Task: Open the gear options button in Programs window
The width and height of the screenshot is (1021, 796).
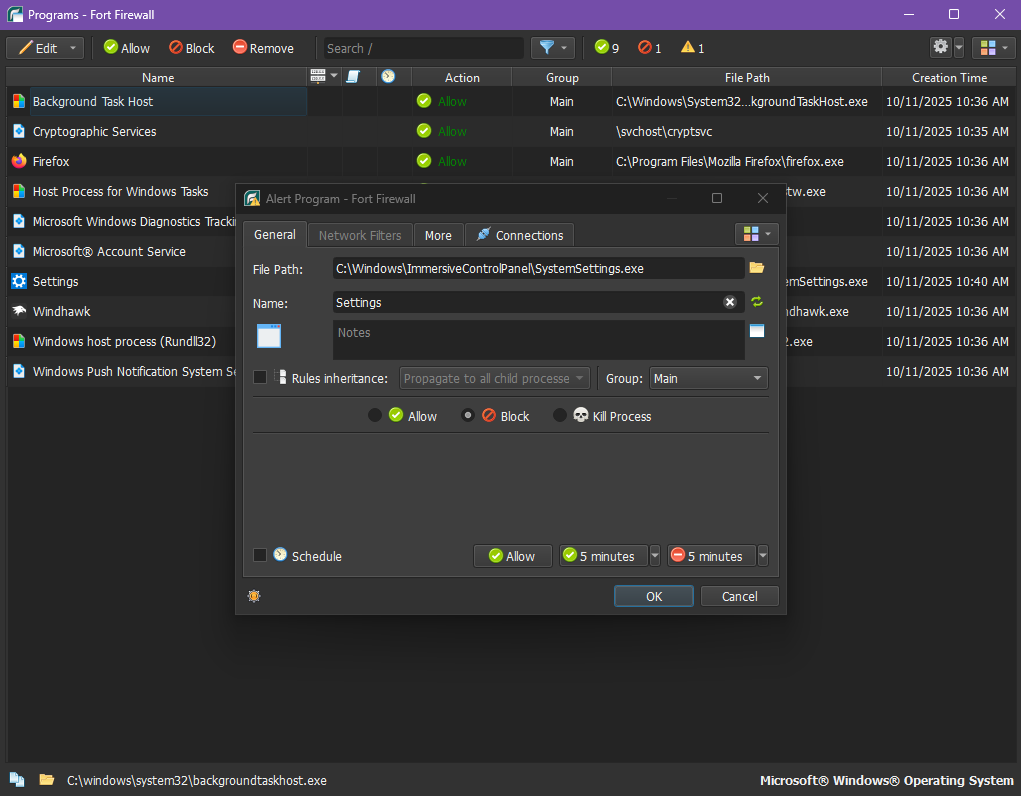Action: 941,48
